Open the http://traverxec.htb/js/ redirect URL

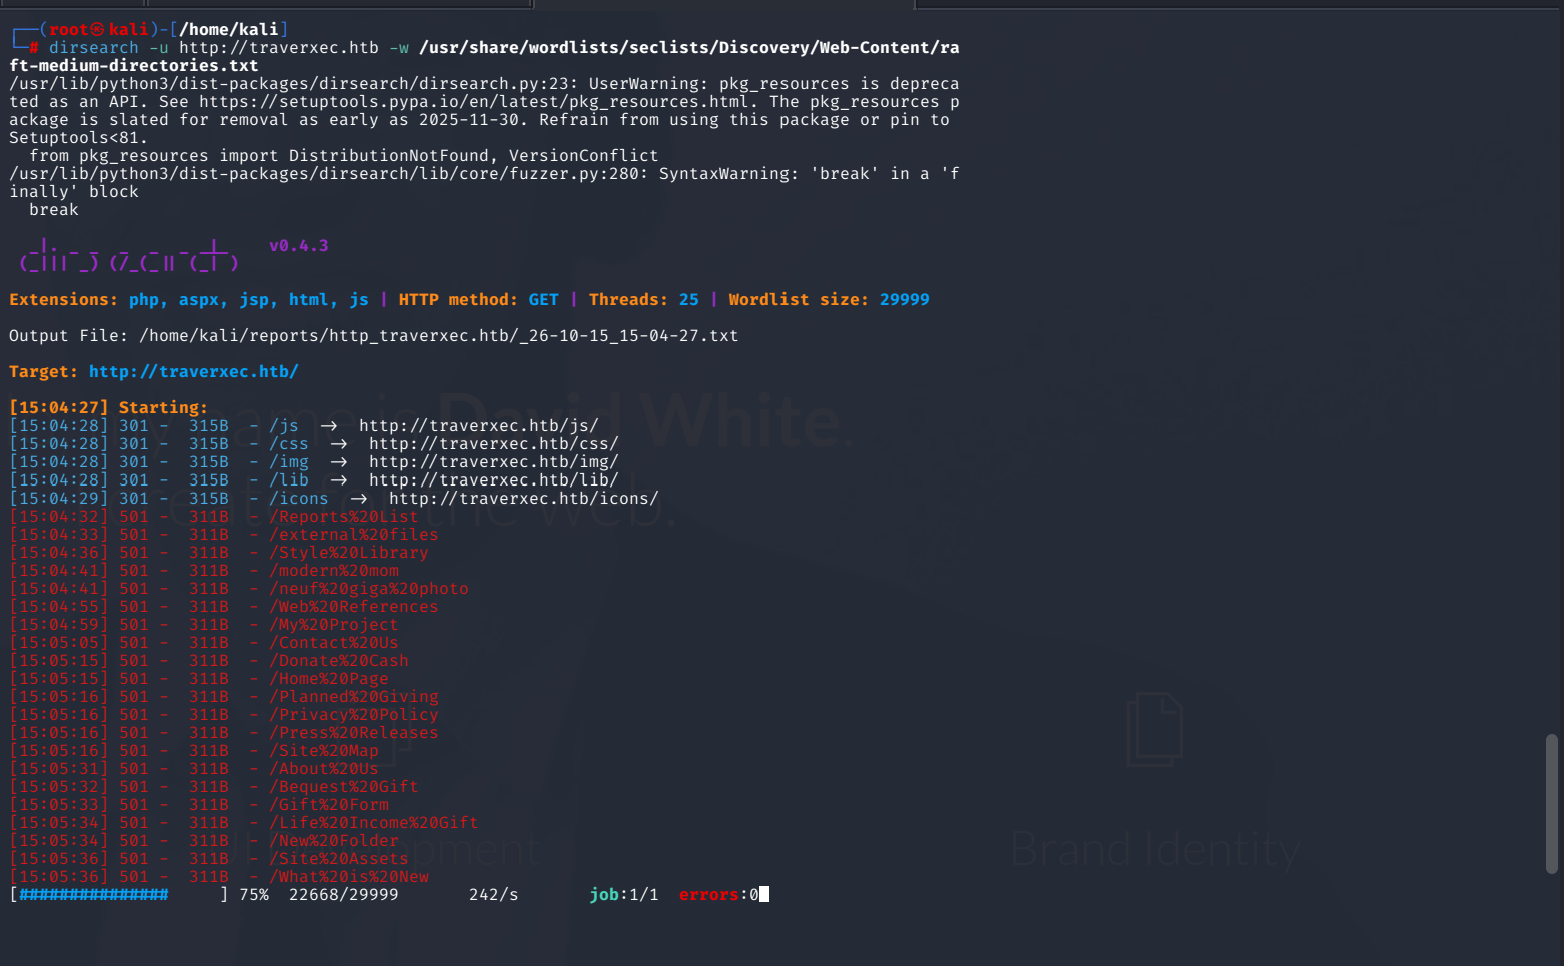point(479,426)
